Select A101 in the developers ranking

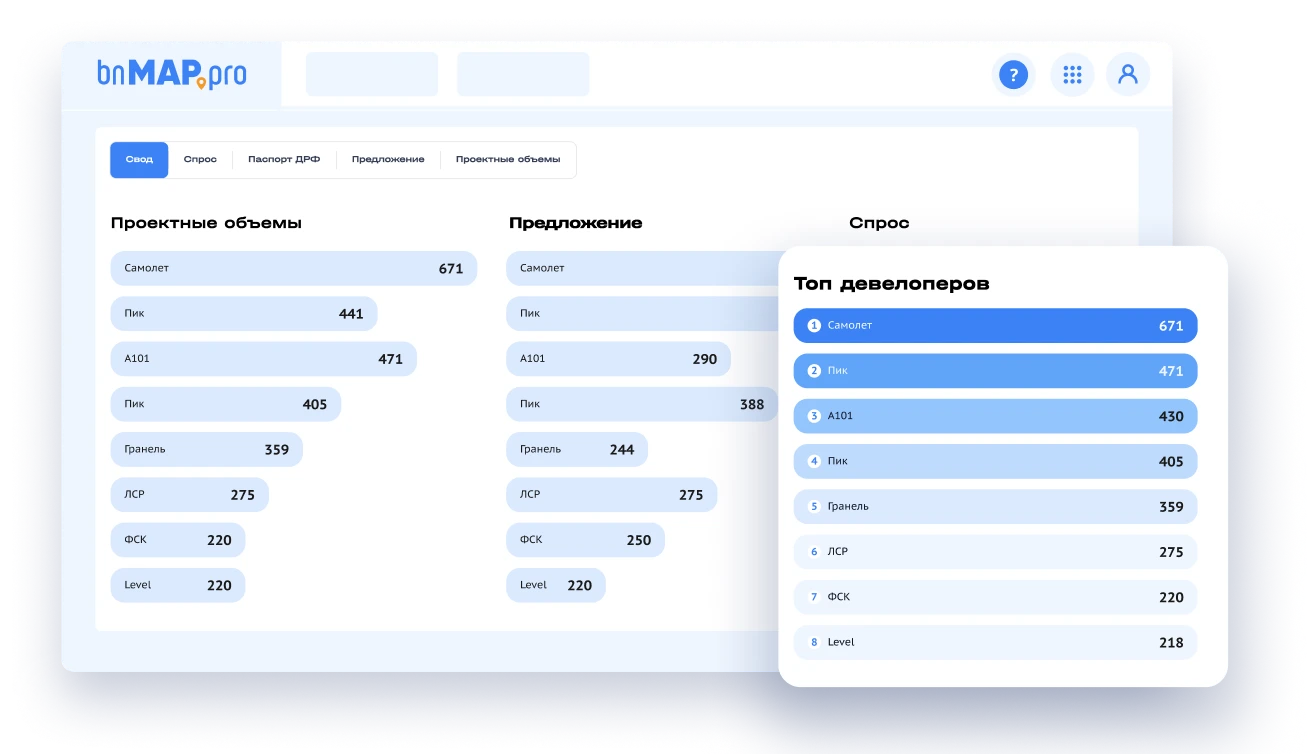click(994, 416)
